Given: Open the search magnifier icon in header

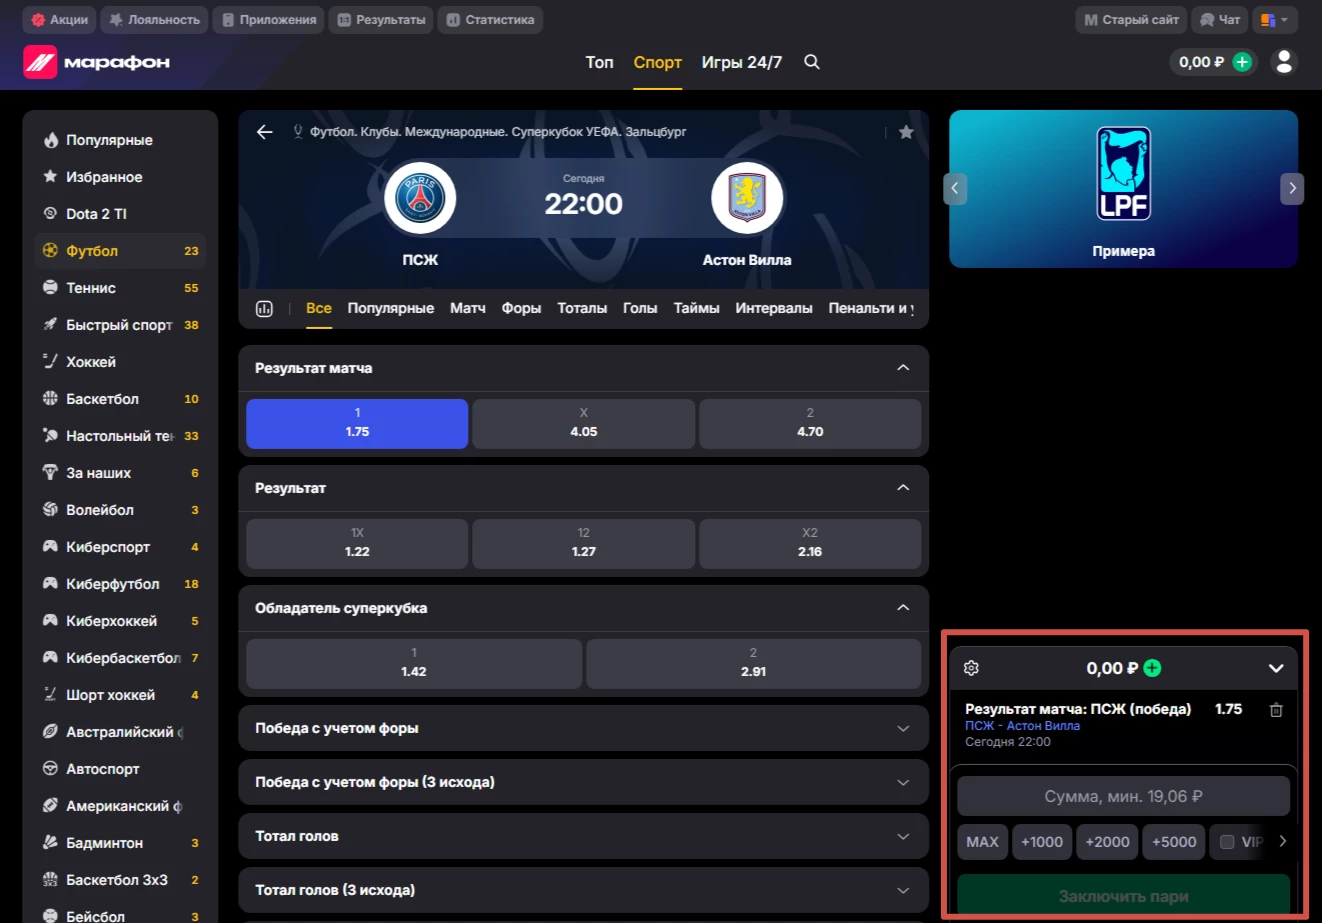Looking at the screenshot, I should [x=812, y=62].
